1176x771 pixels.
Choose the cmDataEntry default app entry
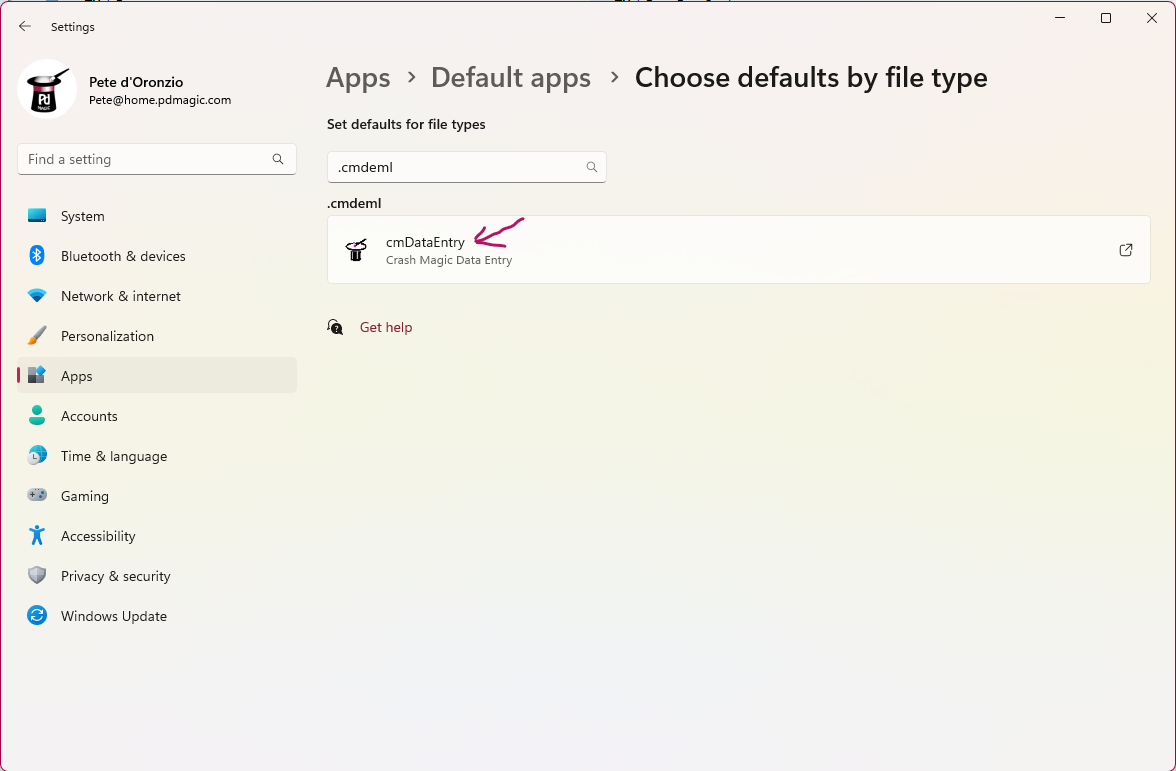coord(739,250)
